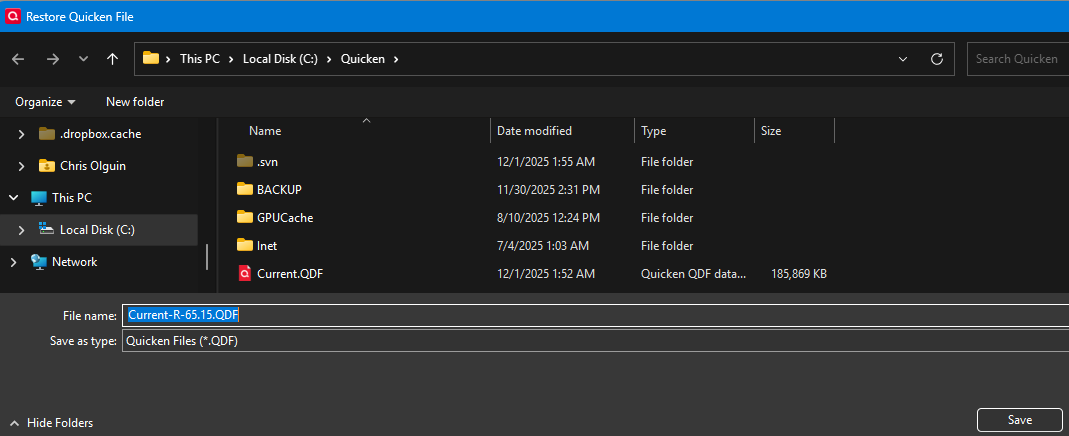Click date 7/4/2025 1:03 AM
Screen dimensions: 1069x436
543,246
